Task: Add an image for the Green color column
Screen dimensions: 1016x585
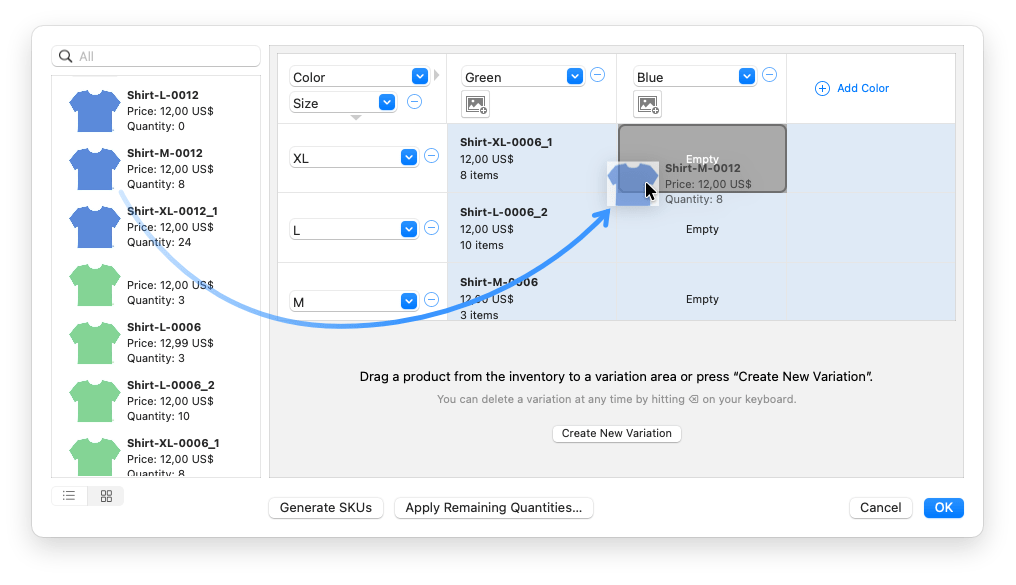Action: 475,104
